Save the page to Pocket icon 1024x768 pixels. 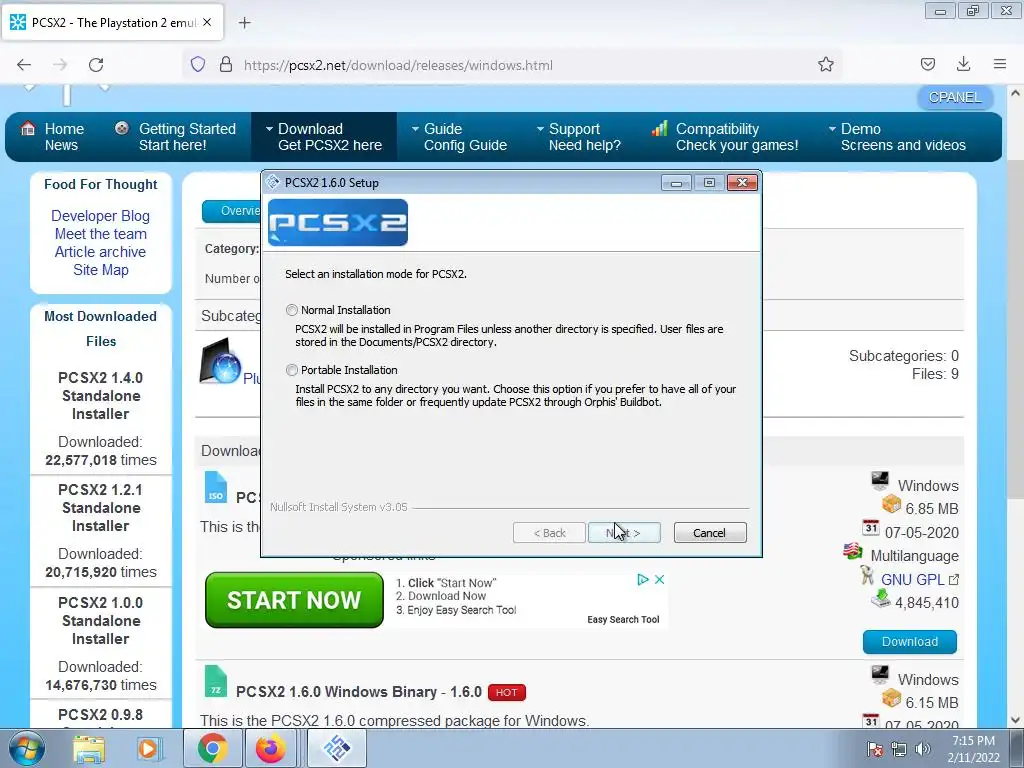927,65
